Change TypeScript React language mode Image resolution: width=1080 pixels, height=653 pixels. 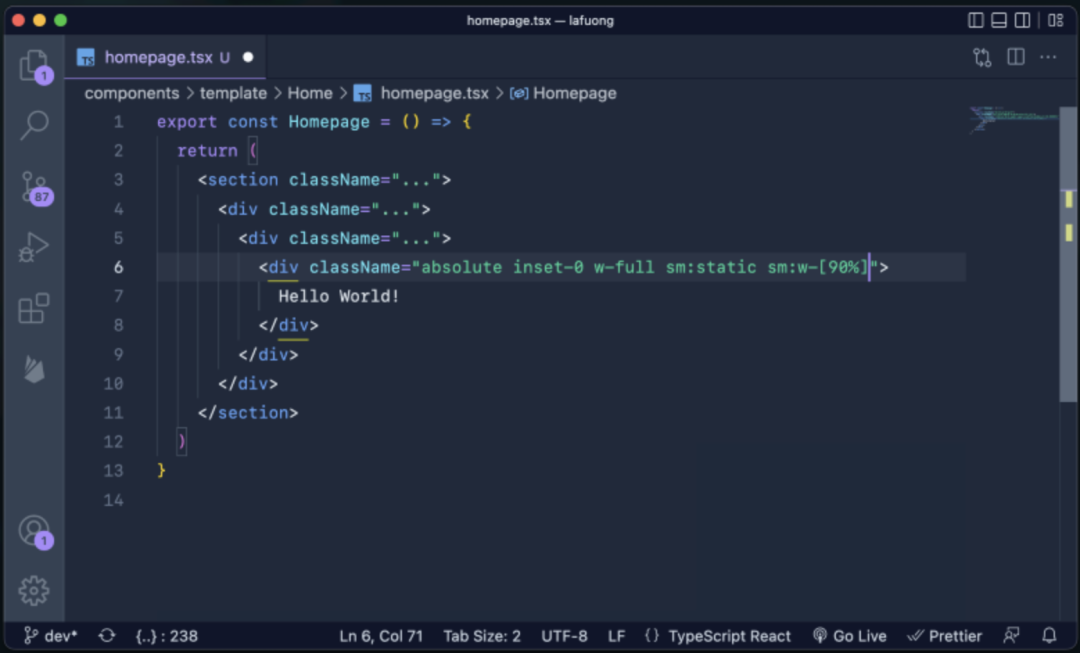pos(729,636)
